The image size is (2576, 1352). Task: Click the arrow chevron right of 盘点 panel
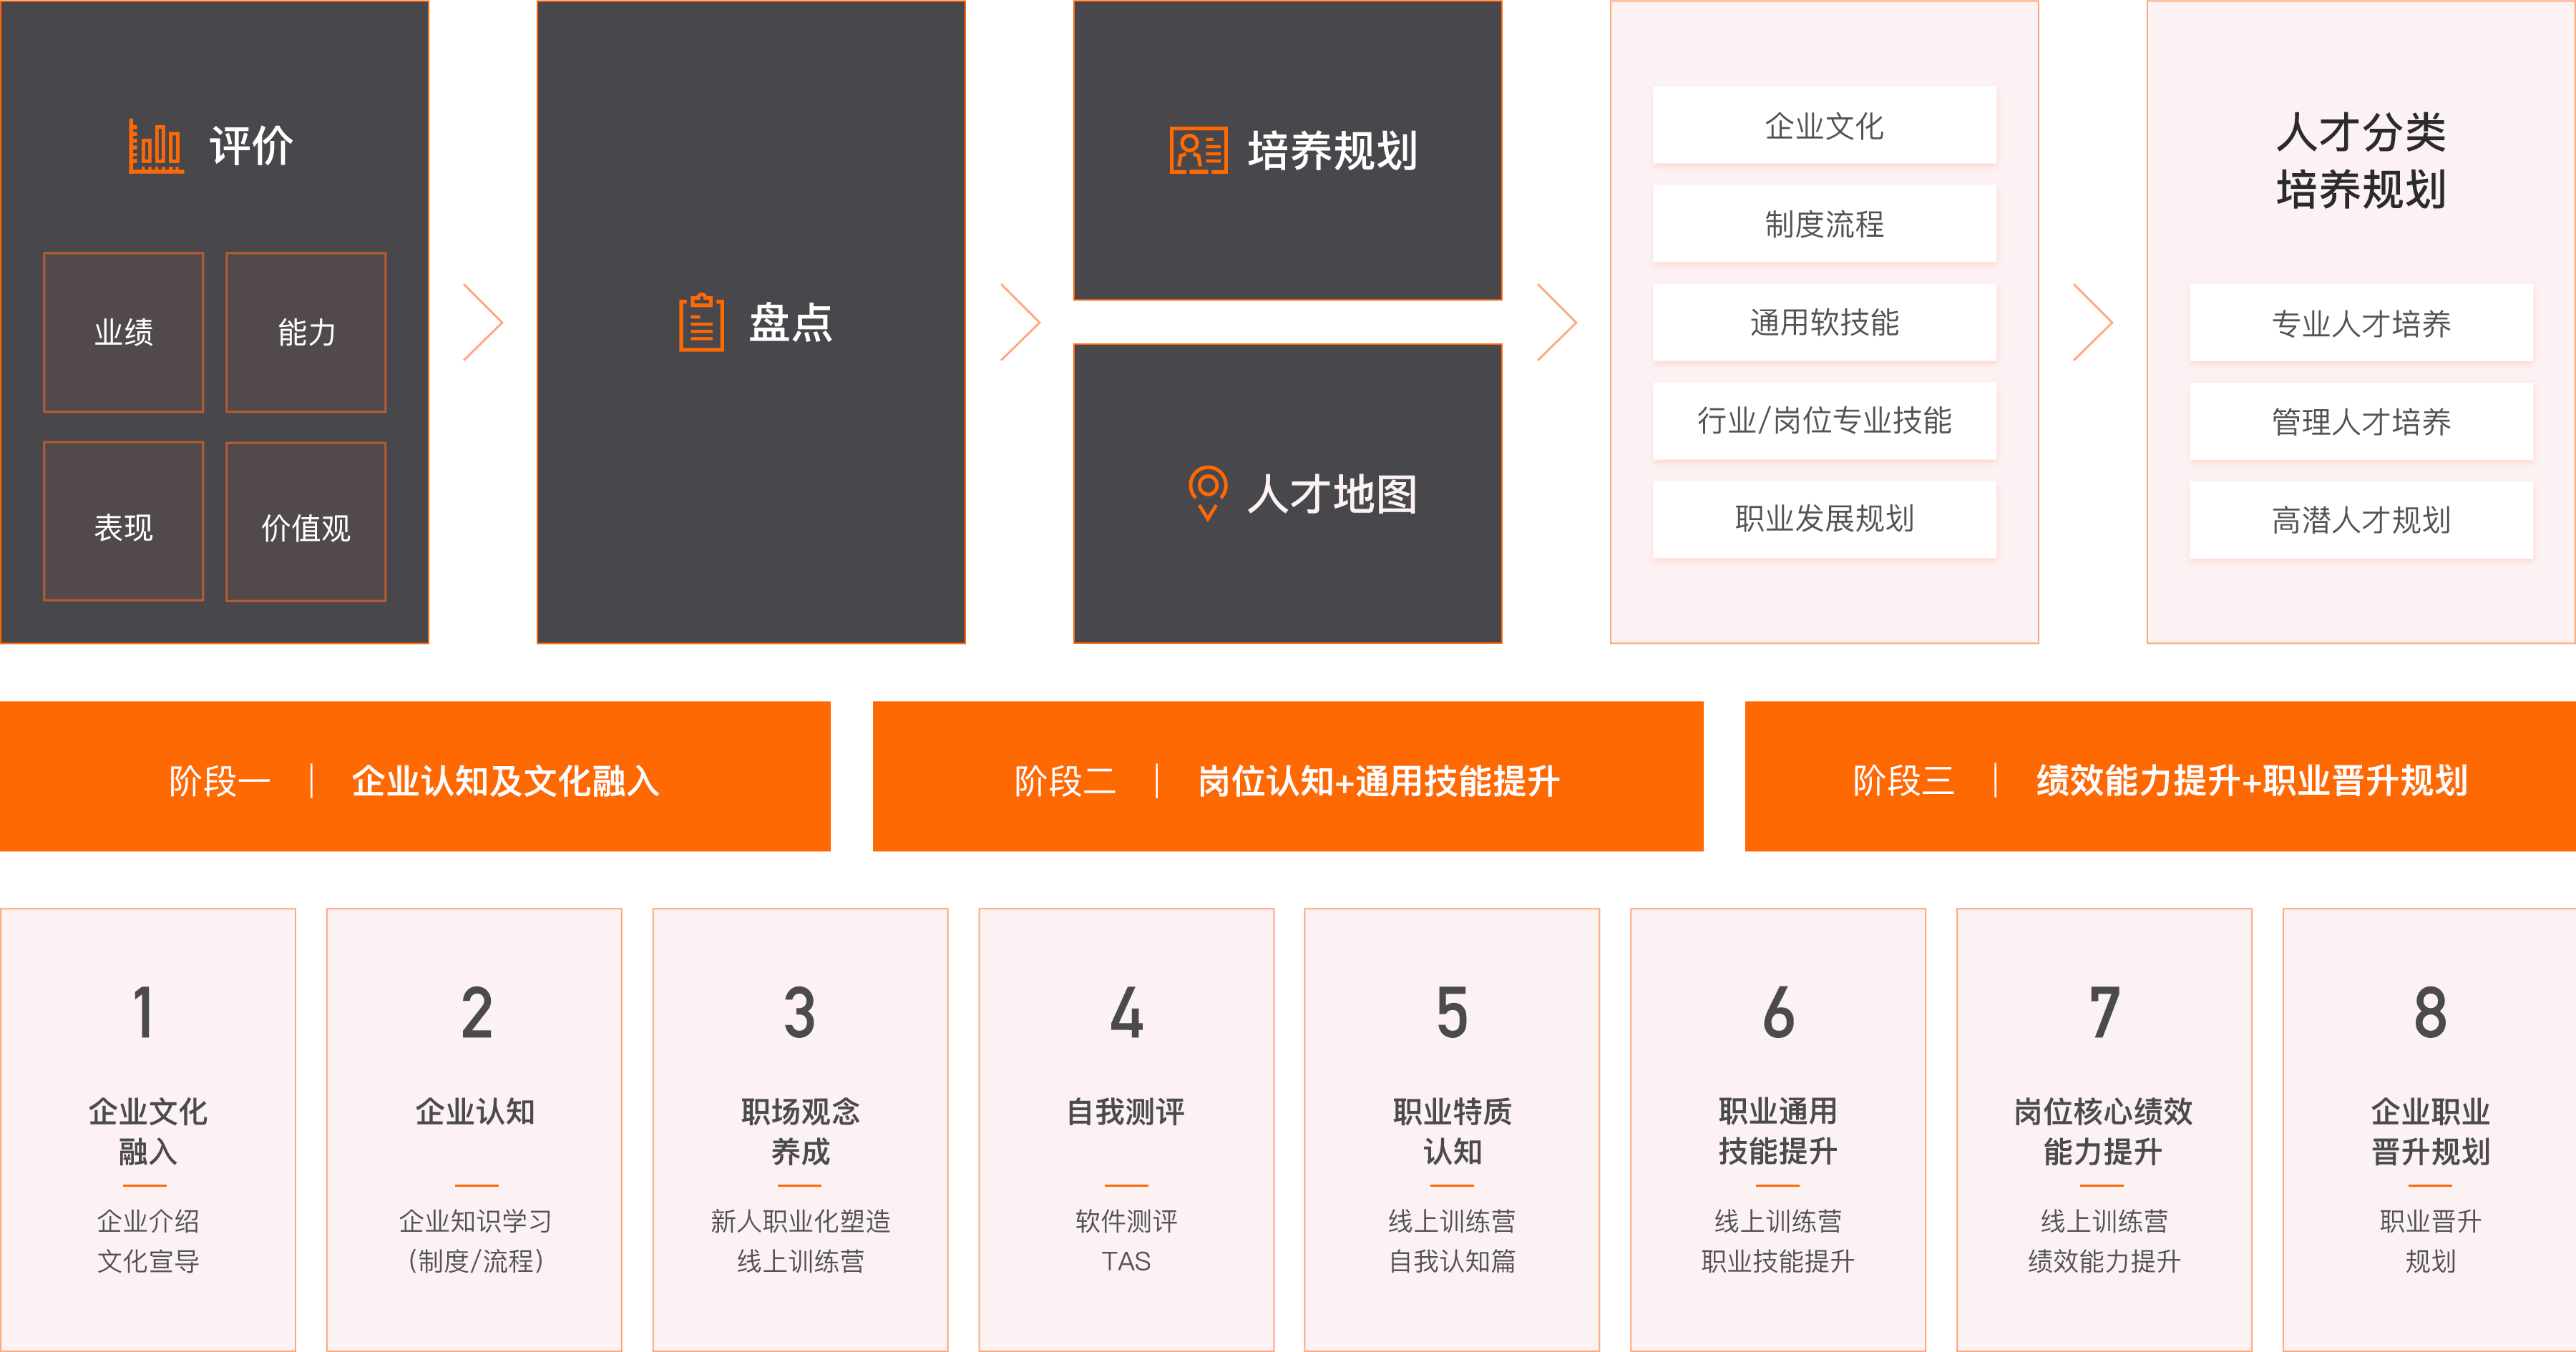click(x=1020, y=322)
